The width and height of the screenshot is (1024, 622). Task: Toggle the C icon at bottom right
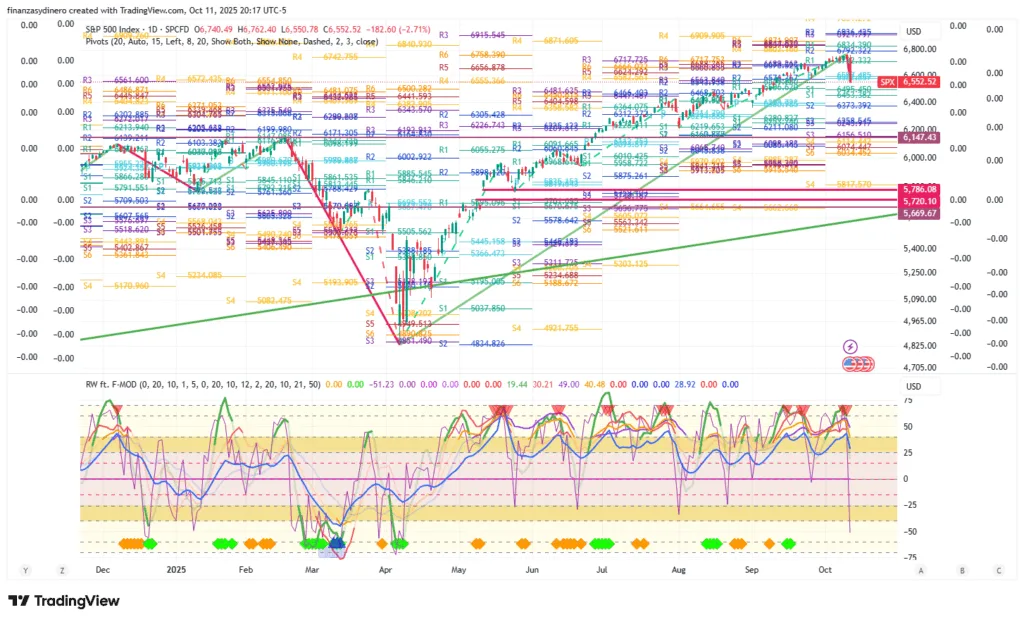[x=997, y=570]
